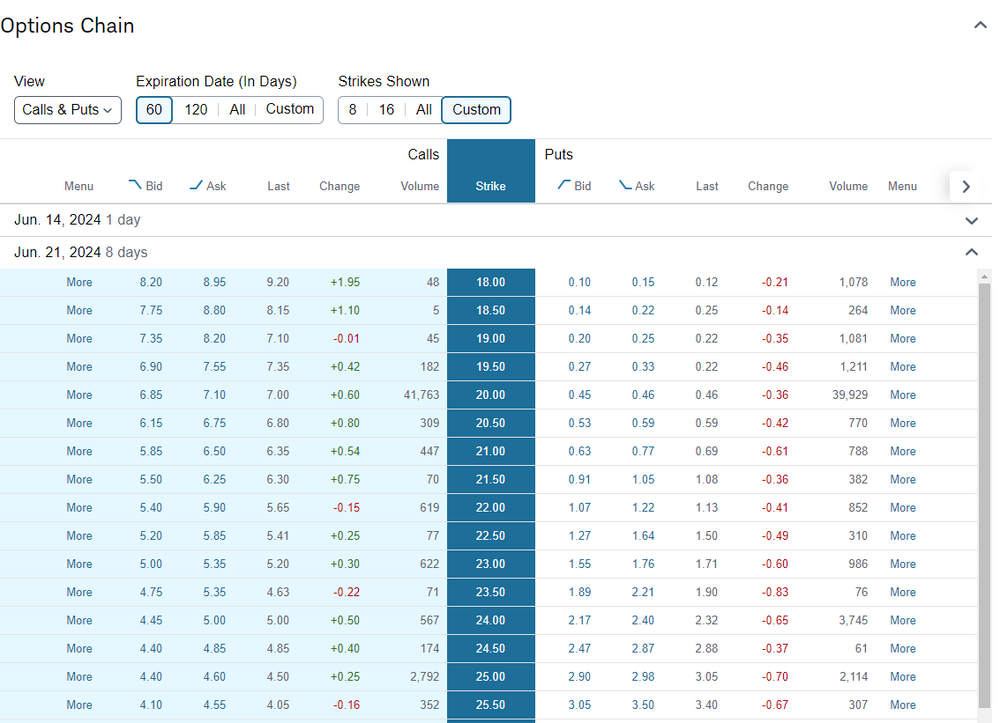Collapse the Jun. 21, 2024 expiration row
Viewport: 1000px width, 723px height.
[x=971, y=252]
